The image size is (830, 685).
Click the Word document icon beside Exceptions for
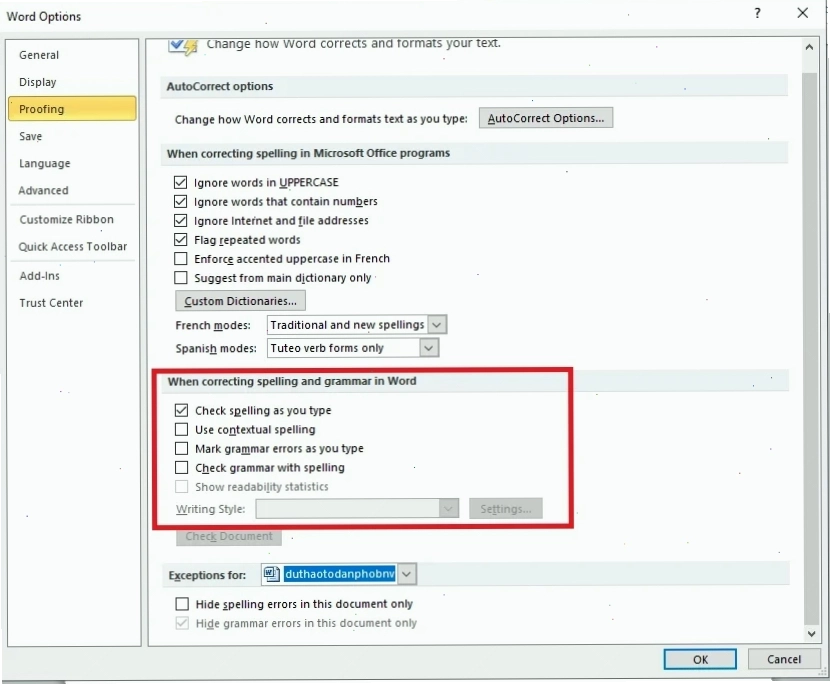(272, 574)
